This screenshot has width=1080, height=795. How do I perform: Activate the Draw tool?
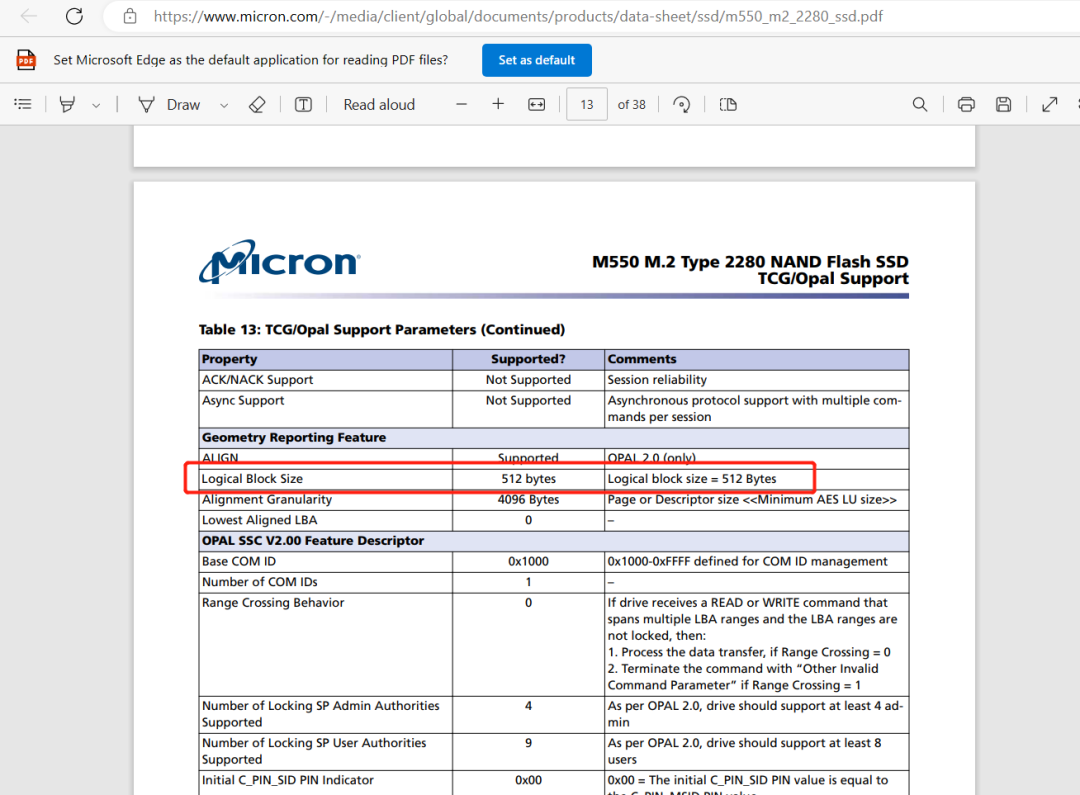169,104
